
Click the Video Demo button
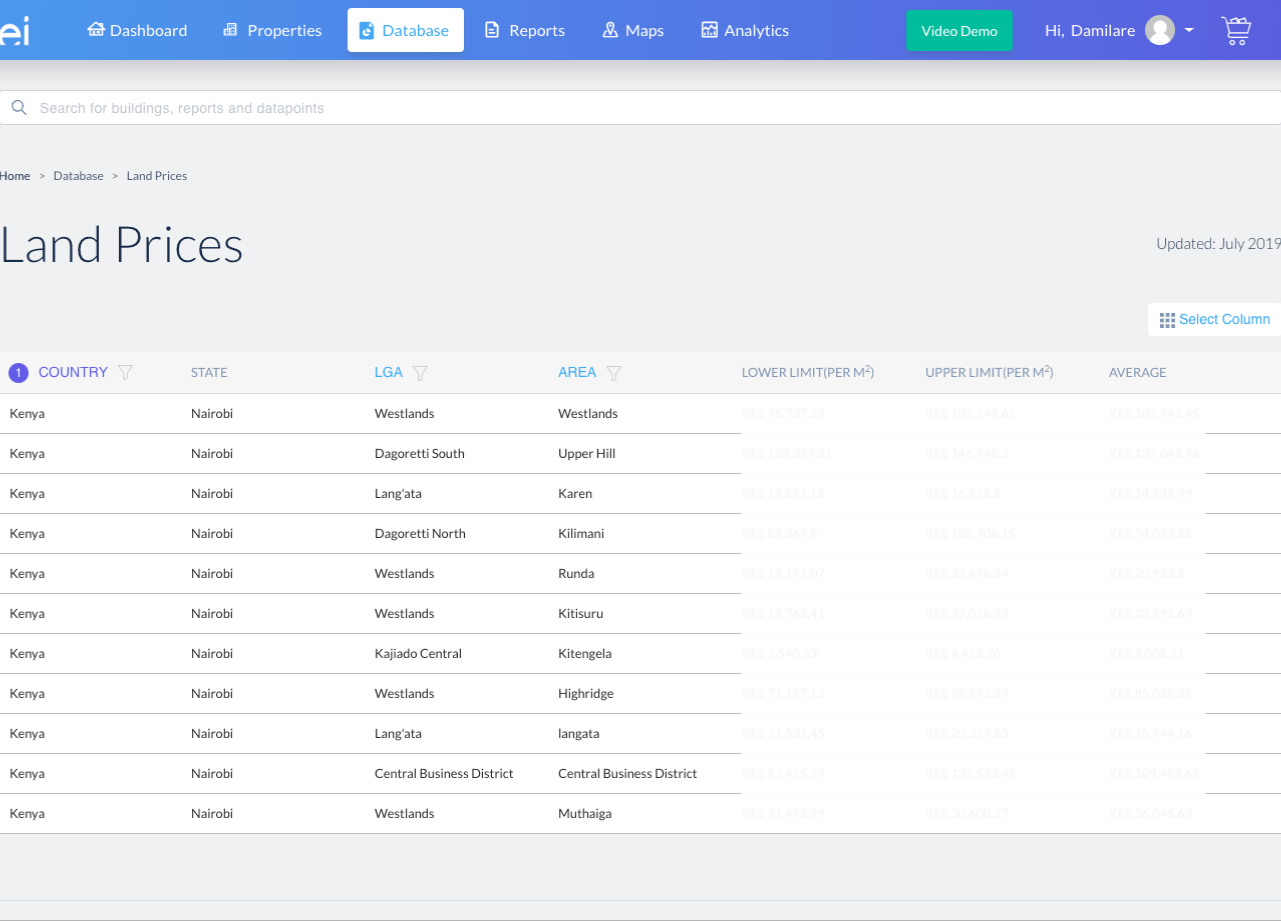(x=958, y=30)
